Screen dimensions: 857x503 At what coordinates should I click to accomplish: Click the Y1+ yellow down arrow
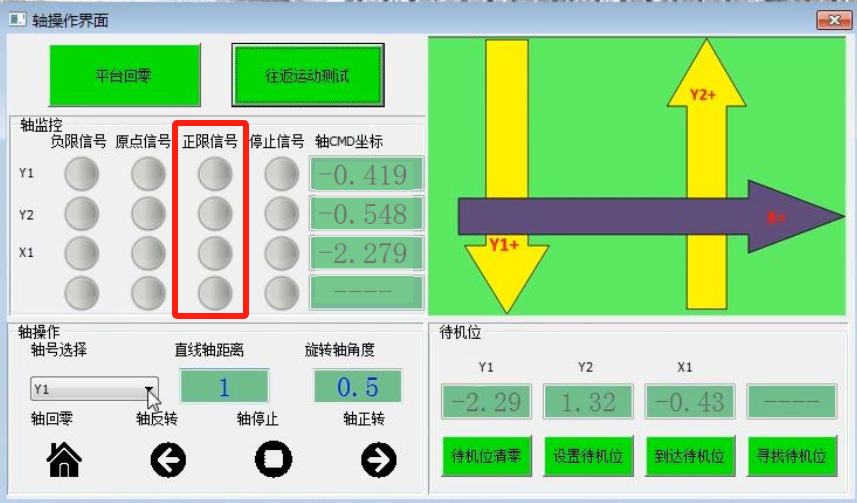pyautogui.click(x=506, y=150)
